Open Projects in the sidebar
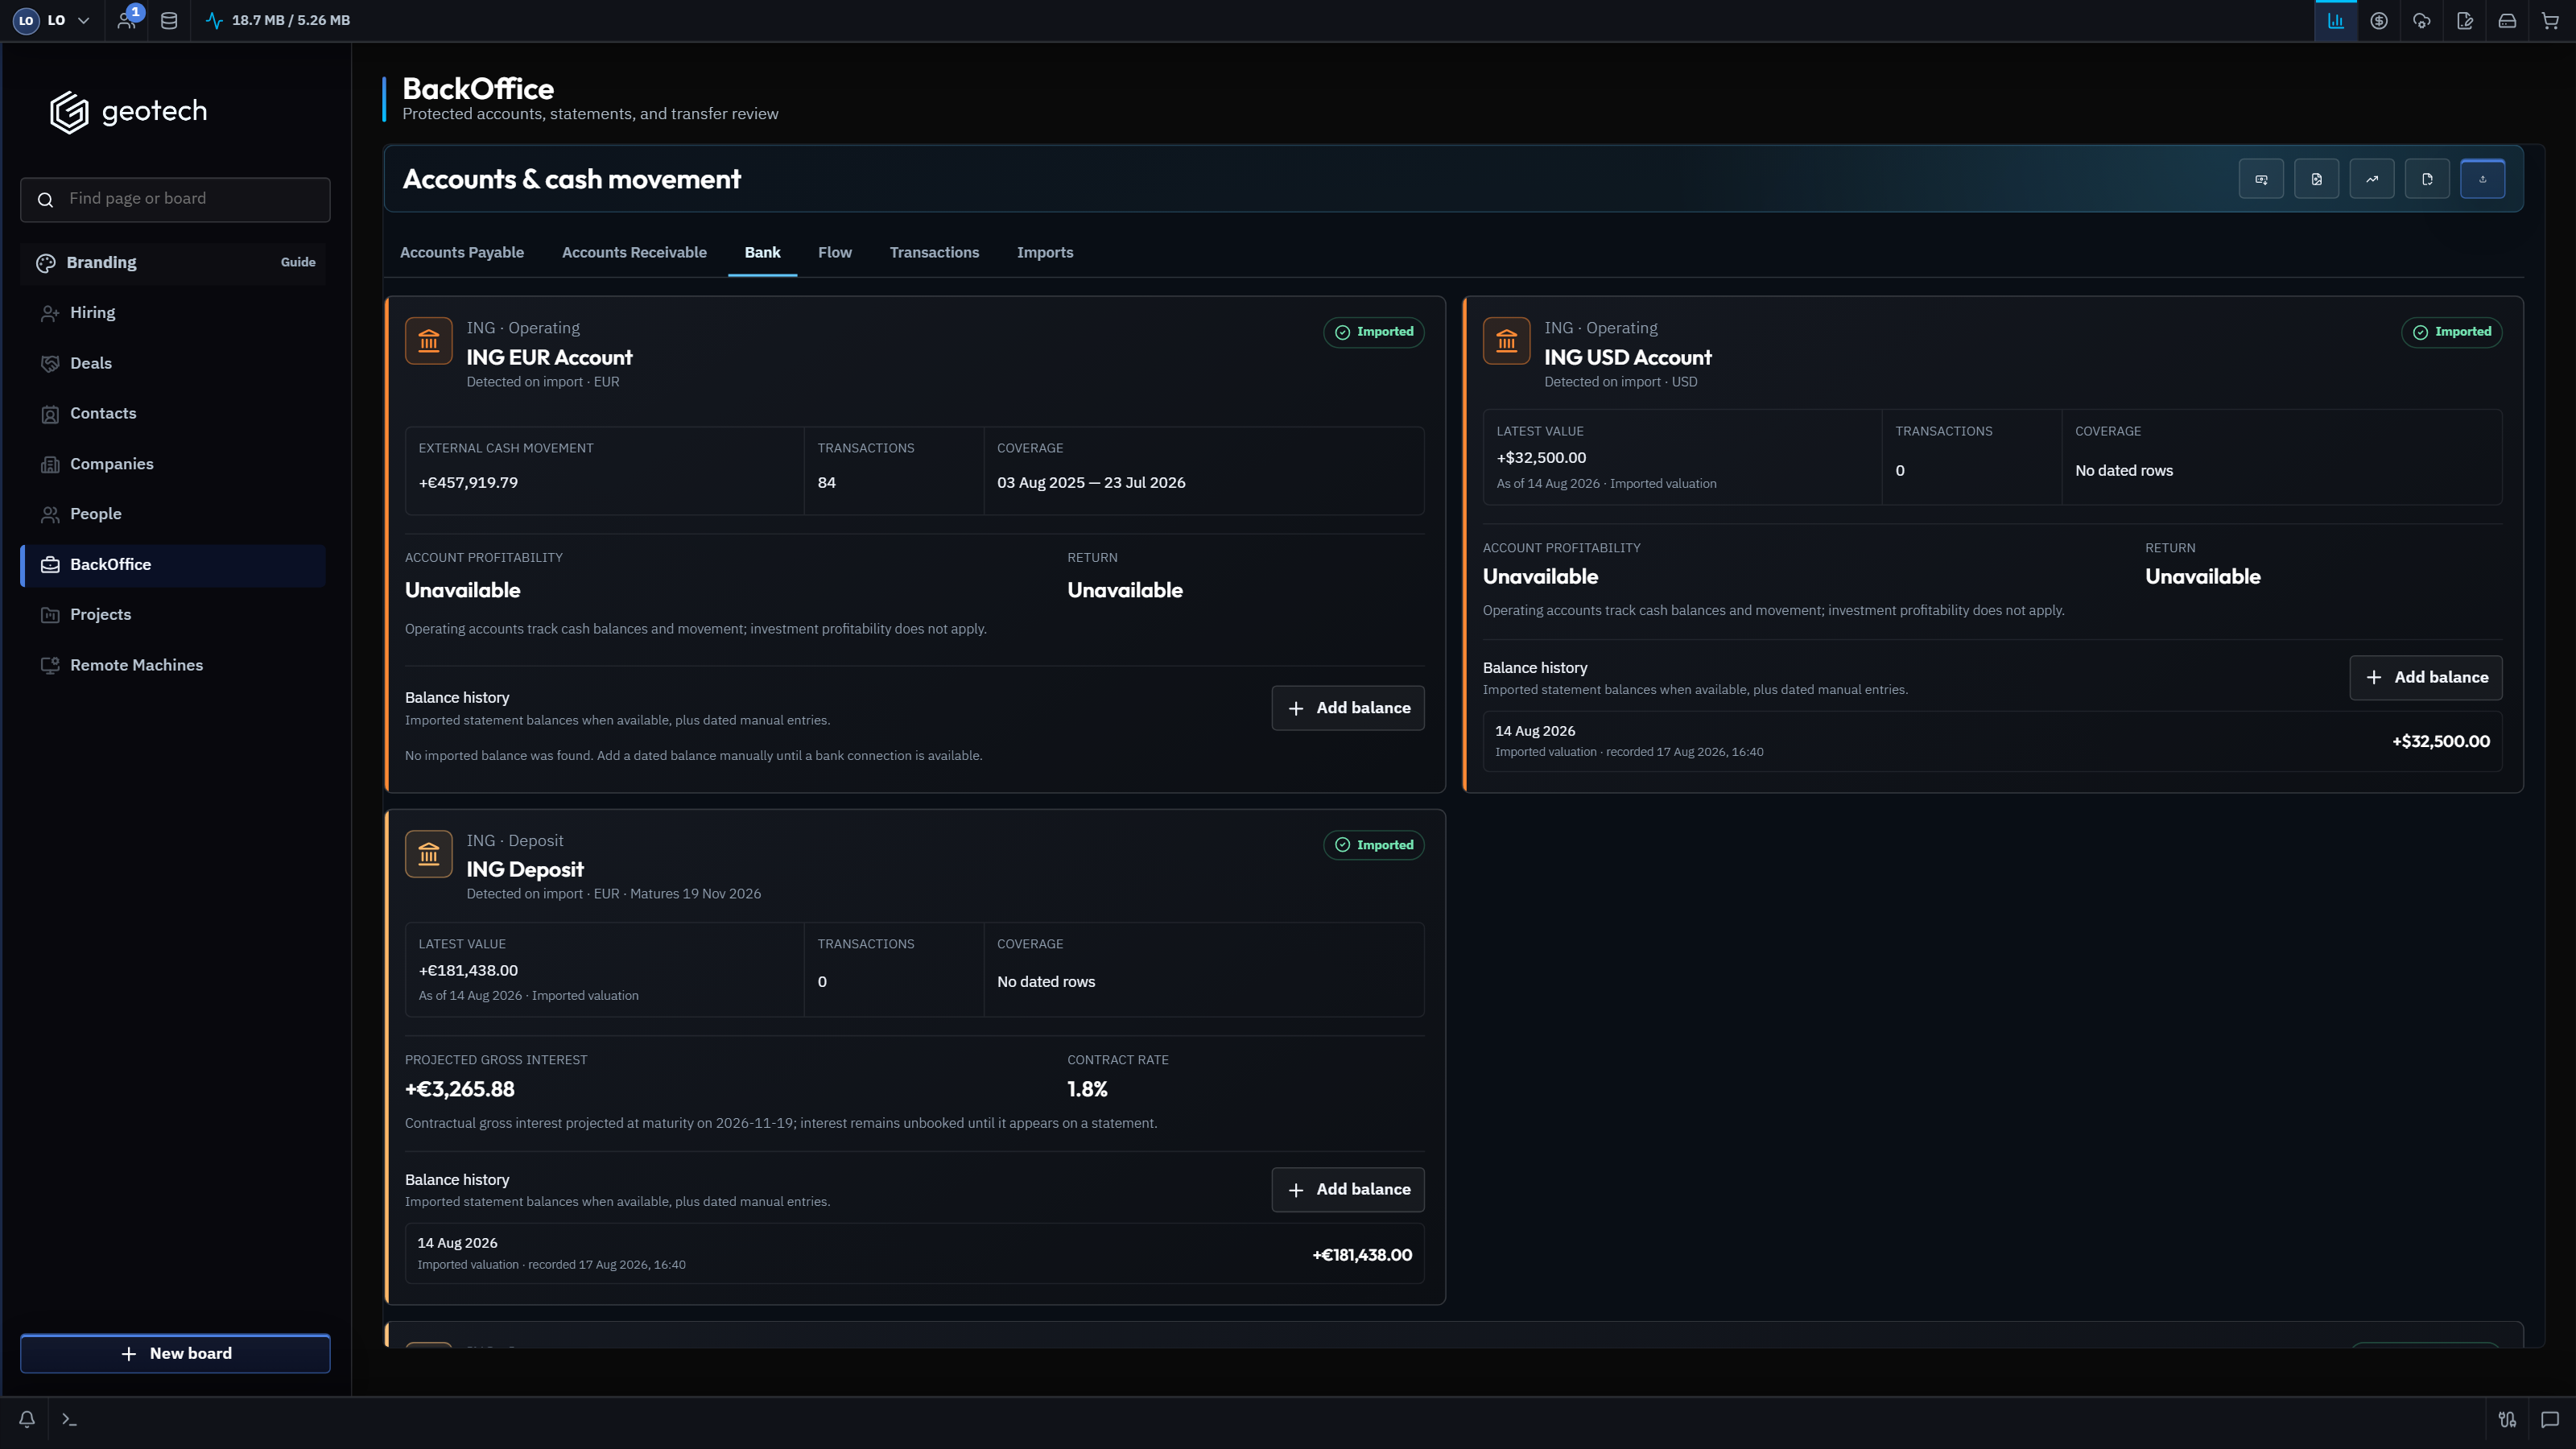 point(173,615)
